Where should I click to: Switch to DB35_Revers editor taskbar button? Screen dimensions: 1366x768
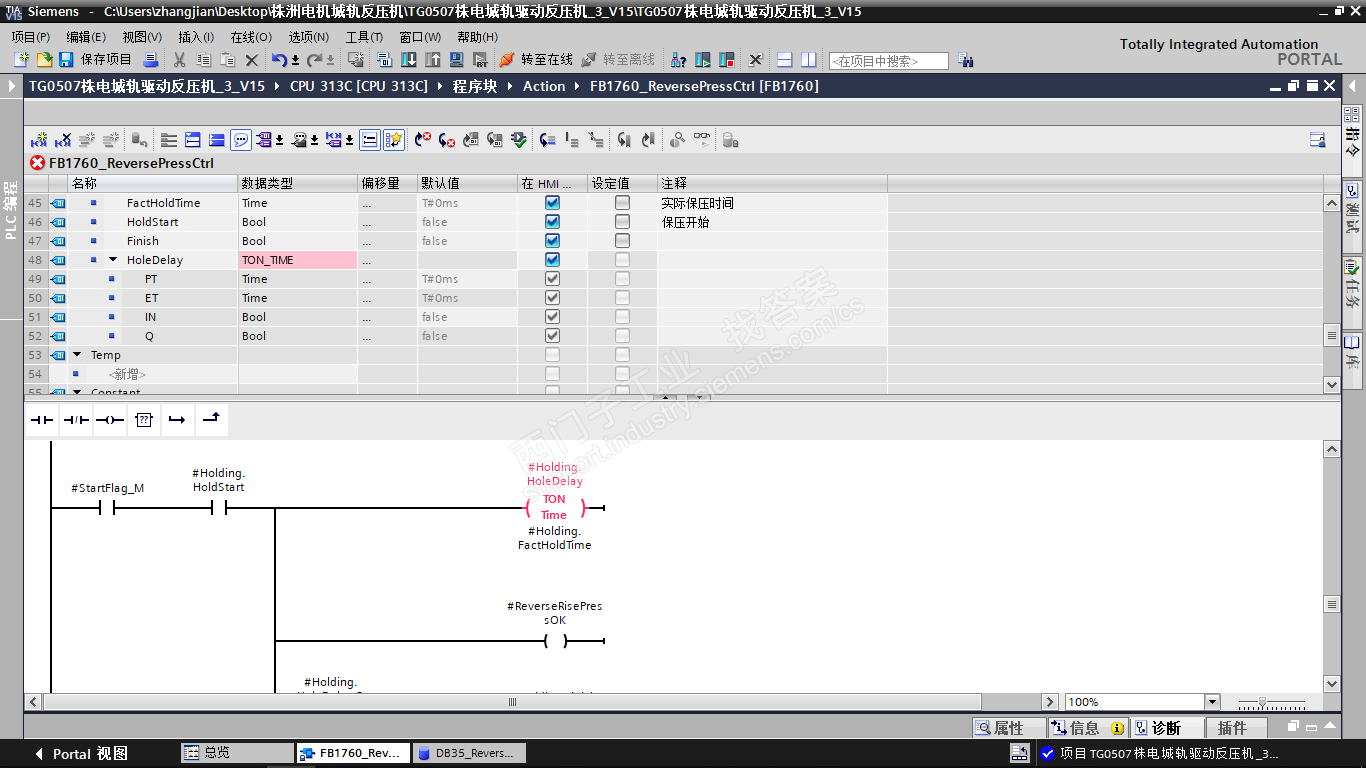pyautogui.click(x=468, y=753)
